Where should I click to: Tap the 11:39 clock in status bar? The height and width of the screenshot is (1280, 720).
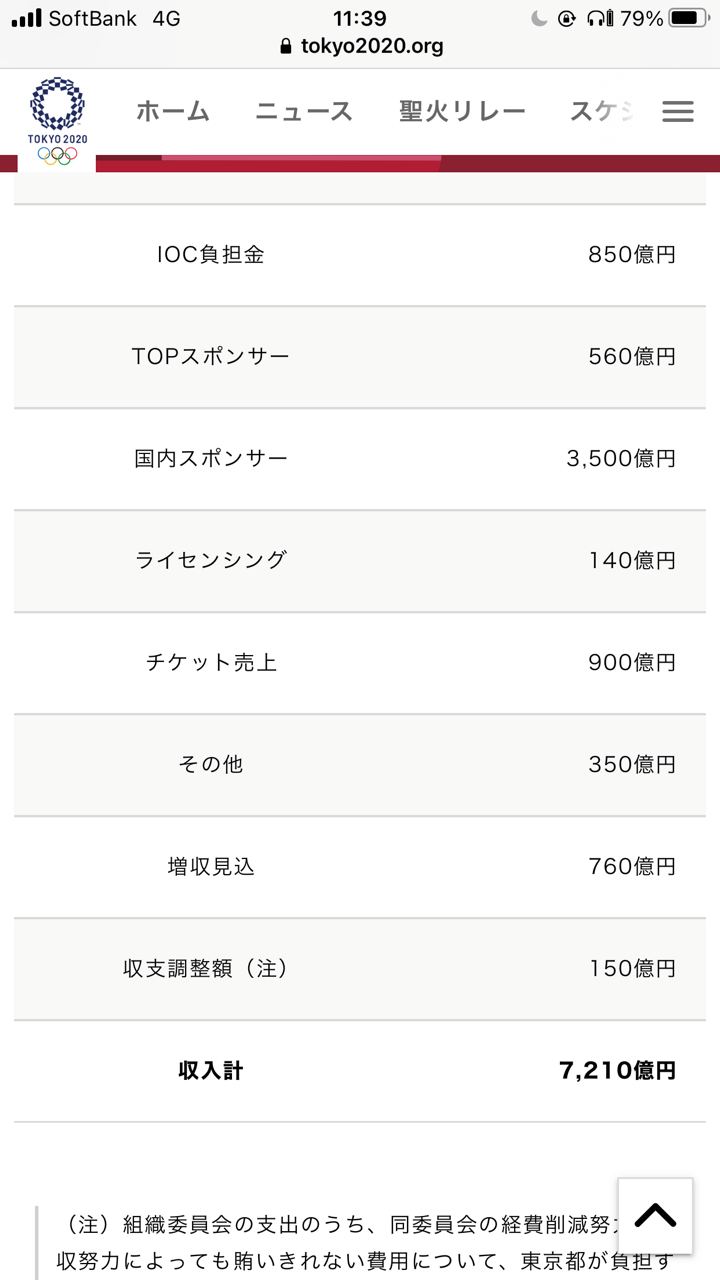[x=359, y=18]
